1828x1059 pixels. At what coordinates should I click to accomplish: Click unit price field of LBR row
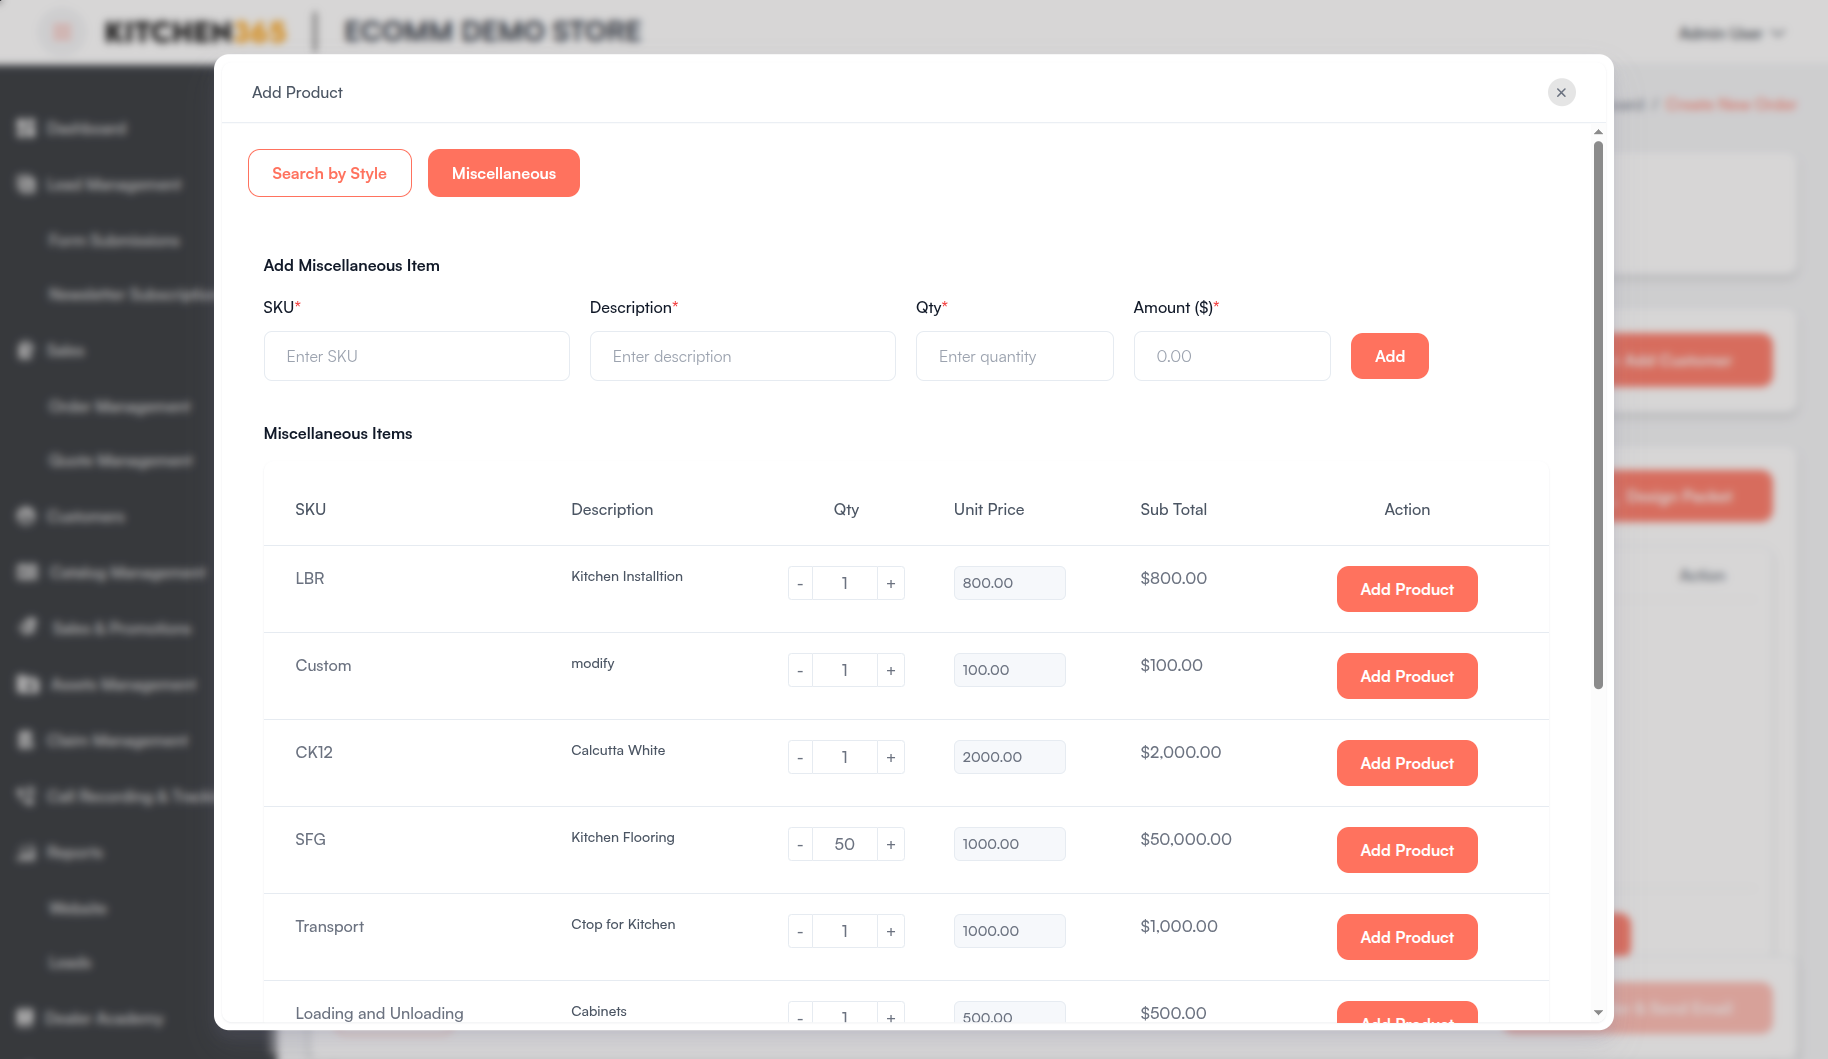(x=1010, y=583)
